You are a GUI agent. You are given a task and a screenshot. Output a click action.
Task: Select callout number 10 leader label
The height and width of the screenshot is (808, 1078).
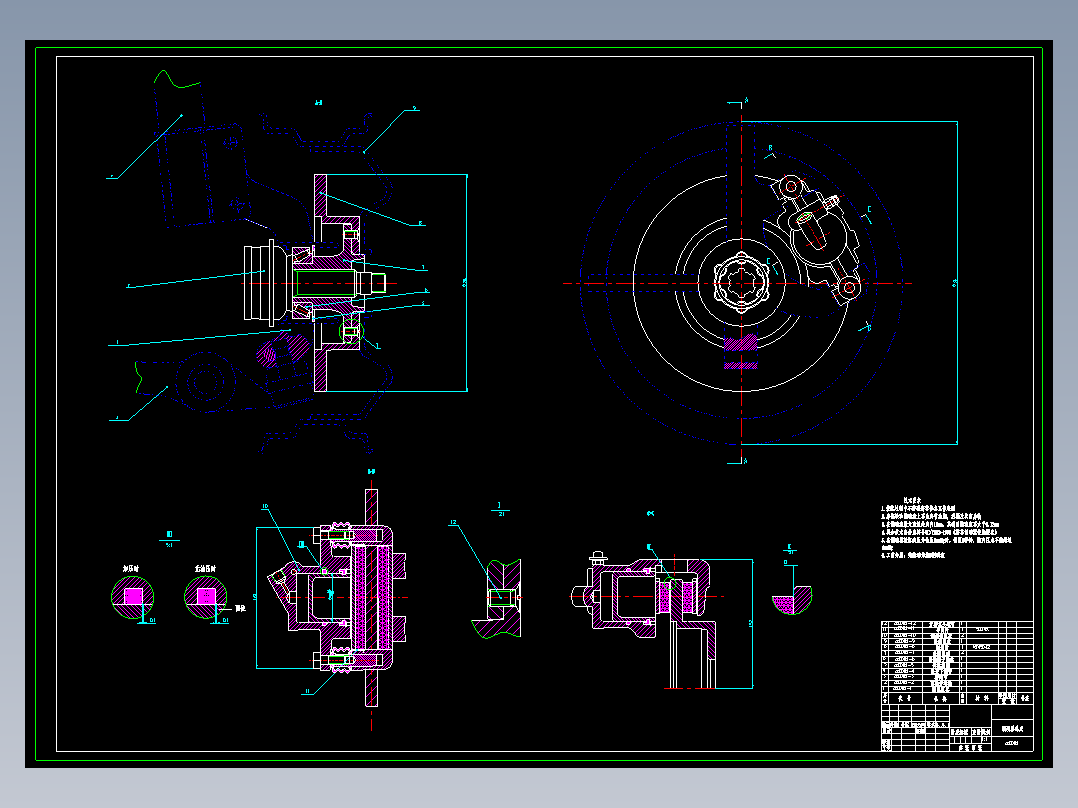(265, 507)
